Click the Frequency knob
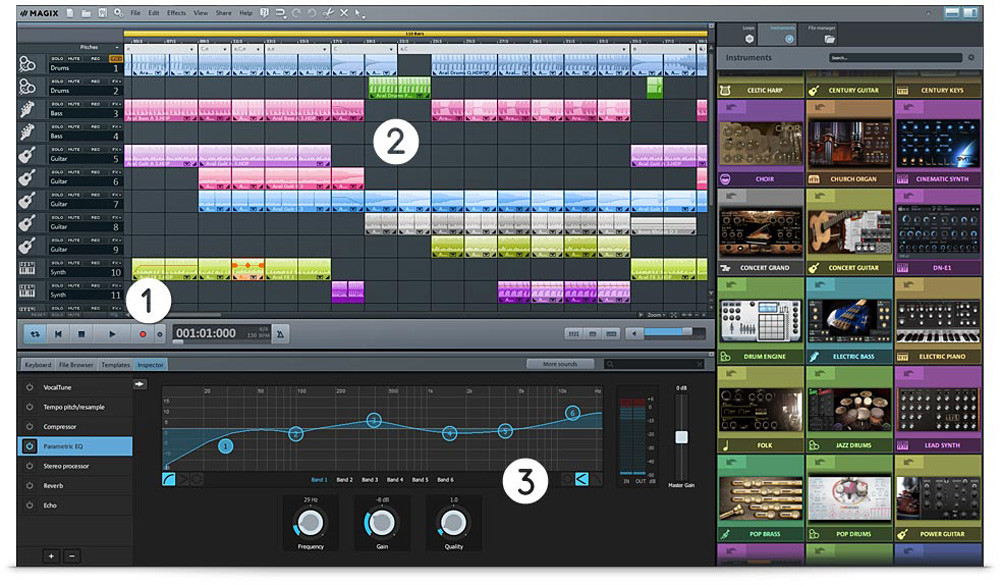This screenshot has height=586, width=1000. point(310,523)
